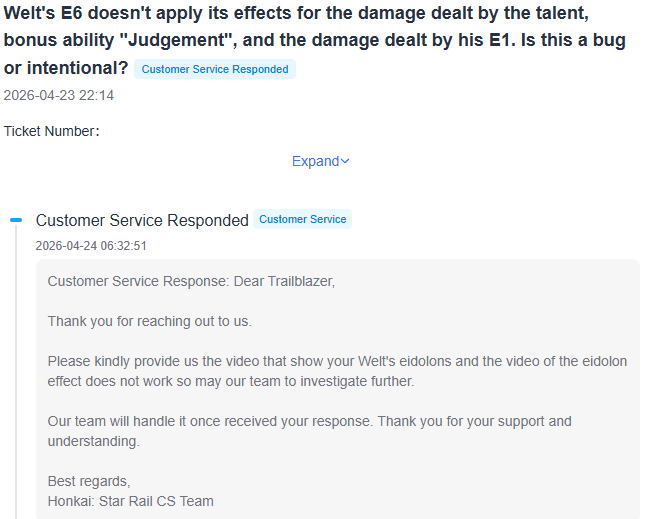The width and height of the screenshot is (650, 519).
Task: Click the 'Our team will handle it' paragraph
Action: point(309,431)
